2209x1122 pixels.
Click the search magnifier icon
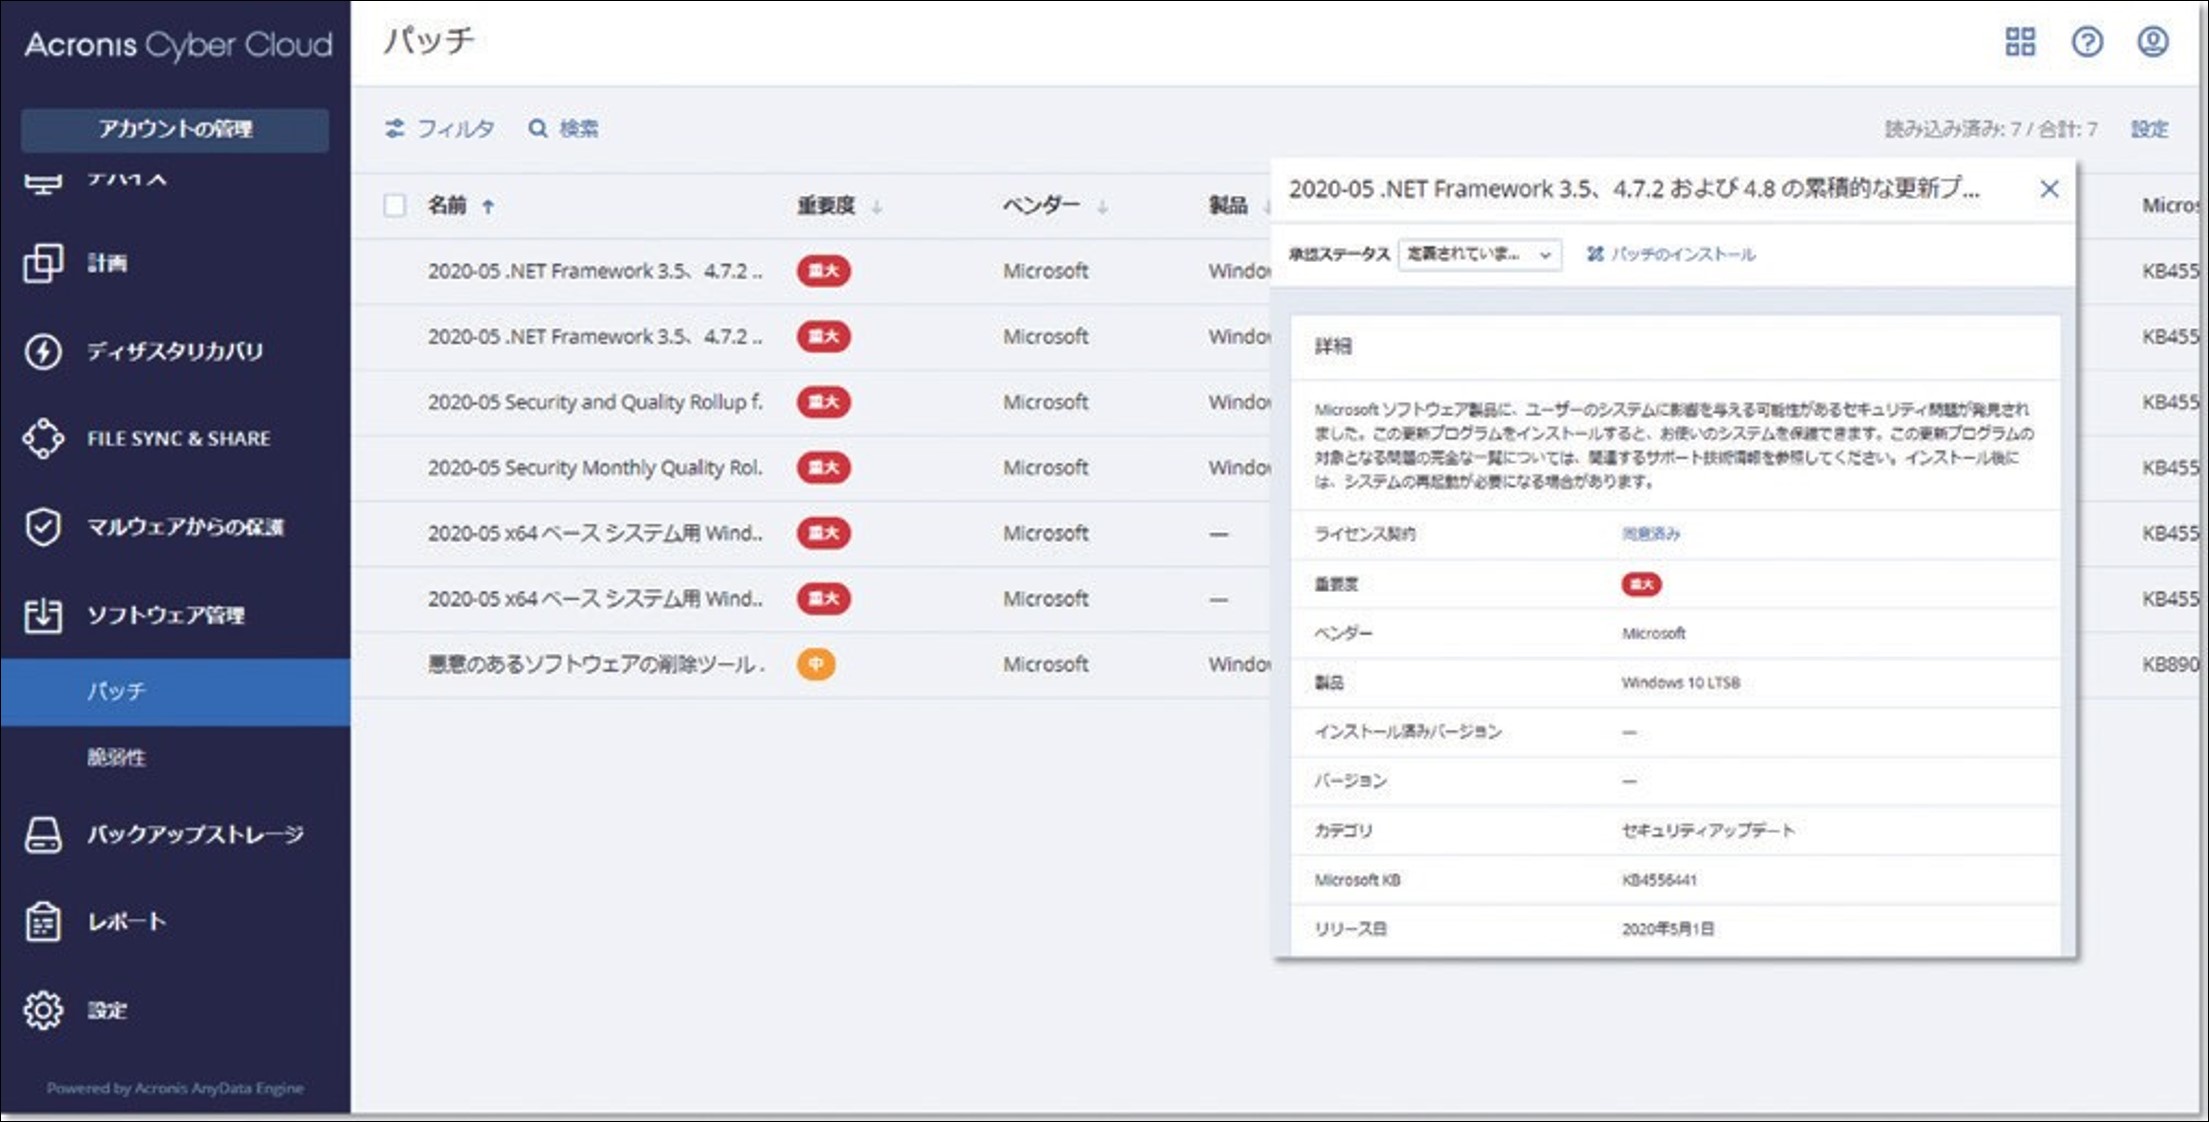pyautogui.click(x=538, y=128)
